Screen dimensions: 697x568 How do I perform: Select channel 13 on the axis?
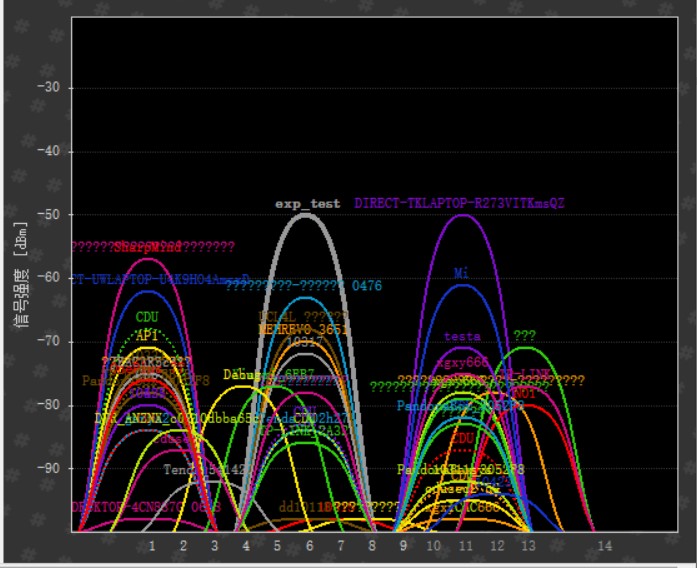coord(529,546)
